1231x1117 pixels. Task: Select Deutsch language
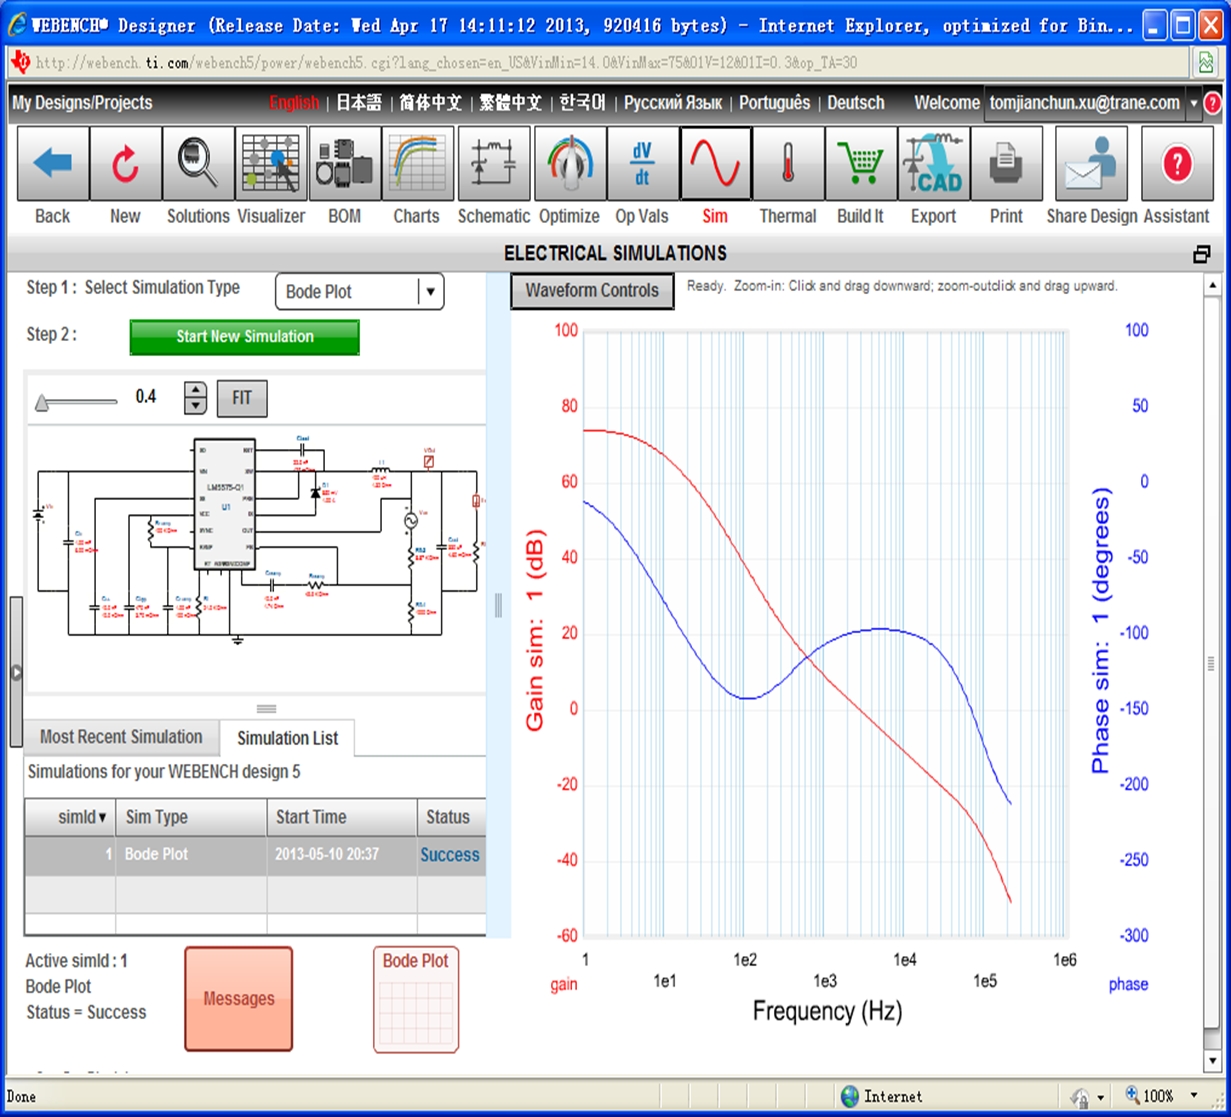(x=856, y=103)
